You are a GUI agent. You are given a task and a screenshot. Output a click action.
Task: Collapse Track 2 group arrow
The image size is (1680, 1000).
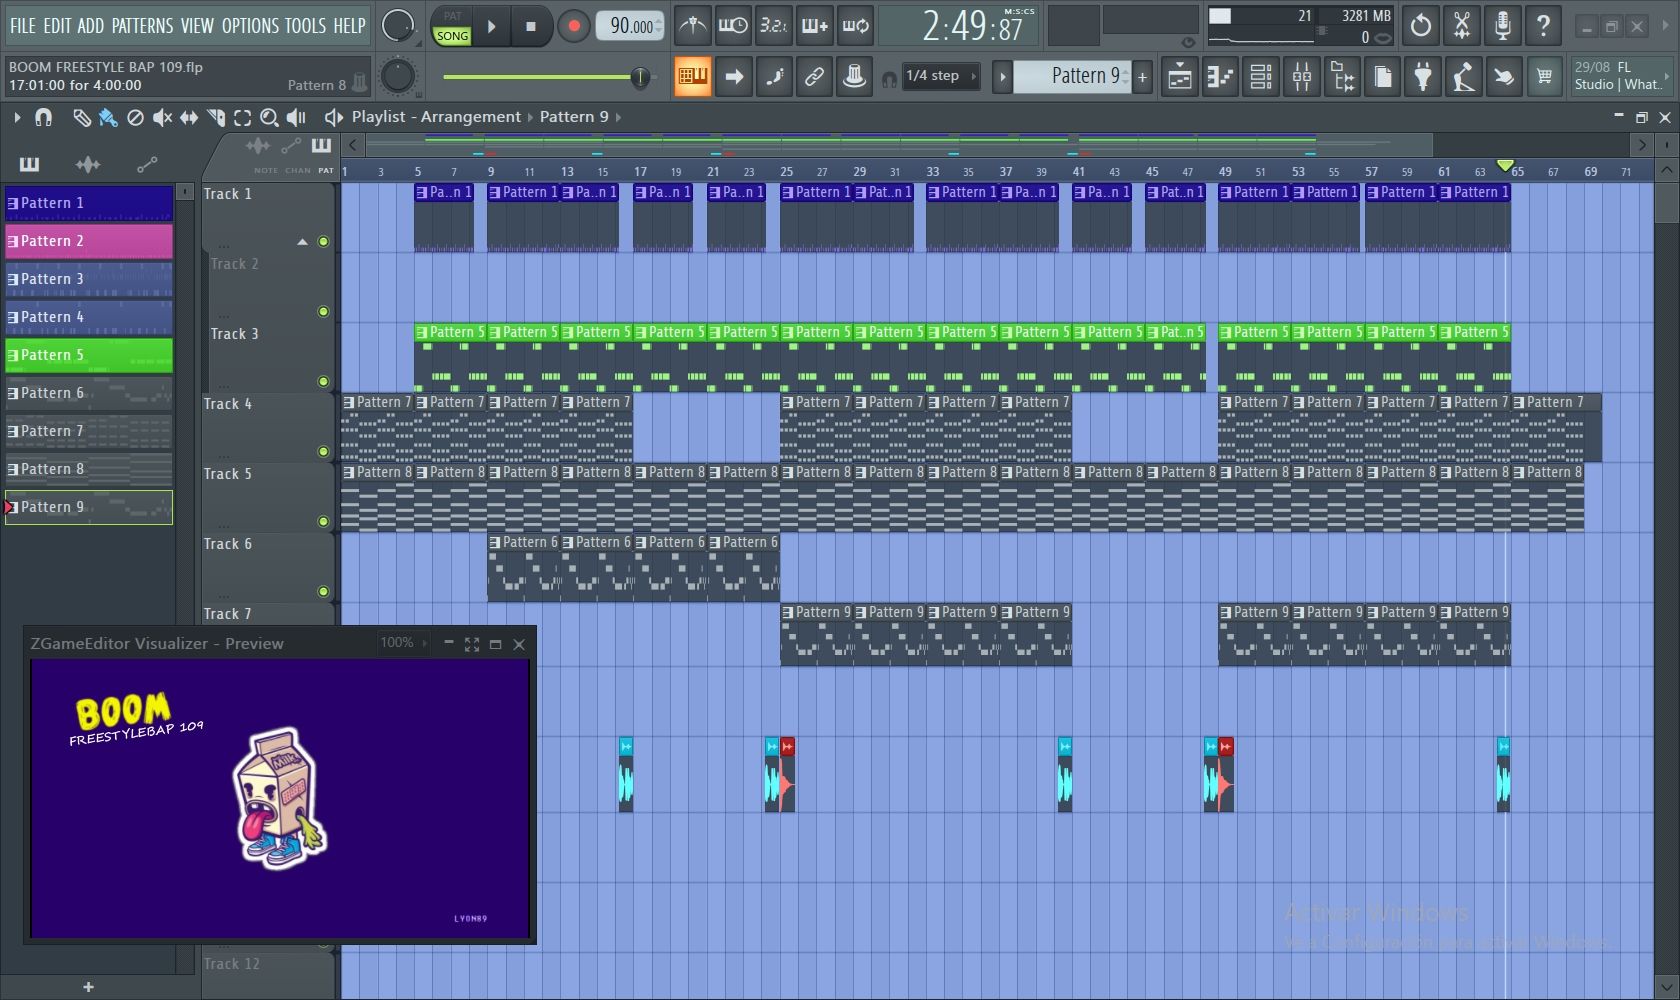pyautogui.click(x=302, y=242)
